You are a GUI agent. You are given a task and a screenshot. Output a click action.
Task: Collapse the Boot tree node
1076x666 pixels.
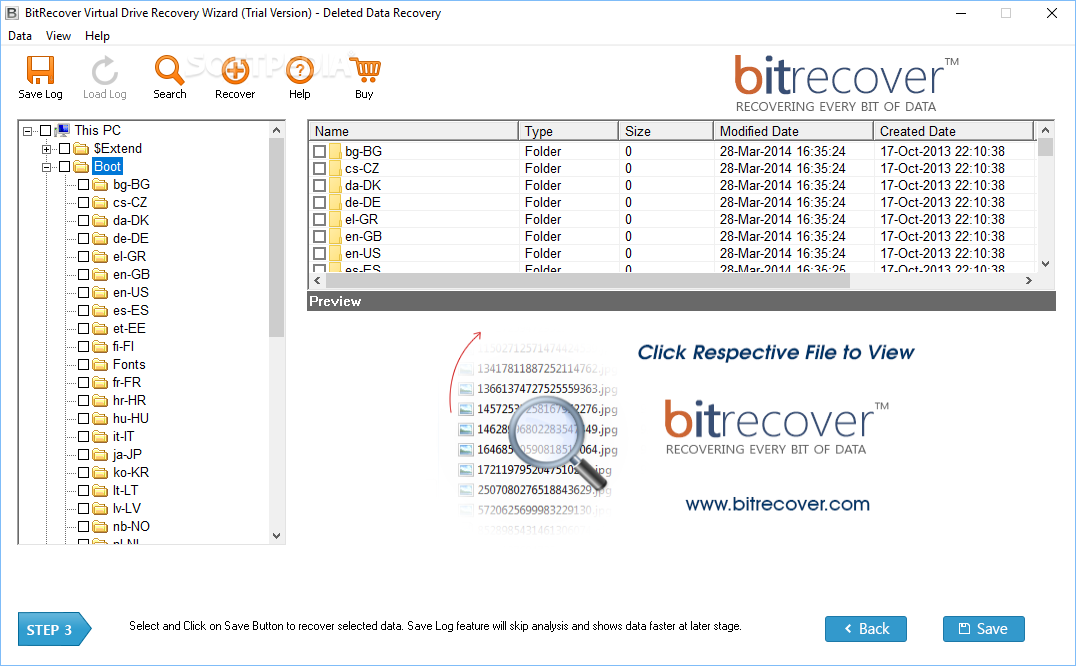(47, 167)
